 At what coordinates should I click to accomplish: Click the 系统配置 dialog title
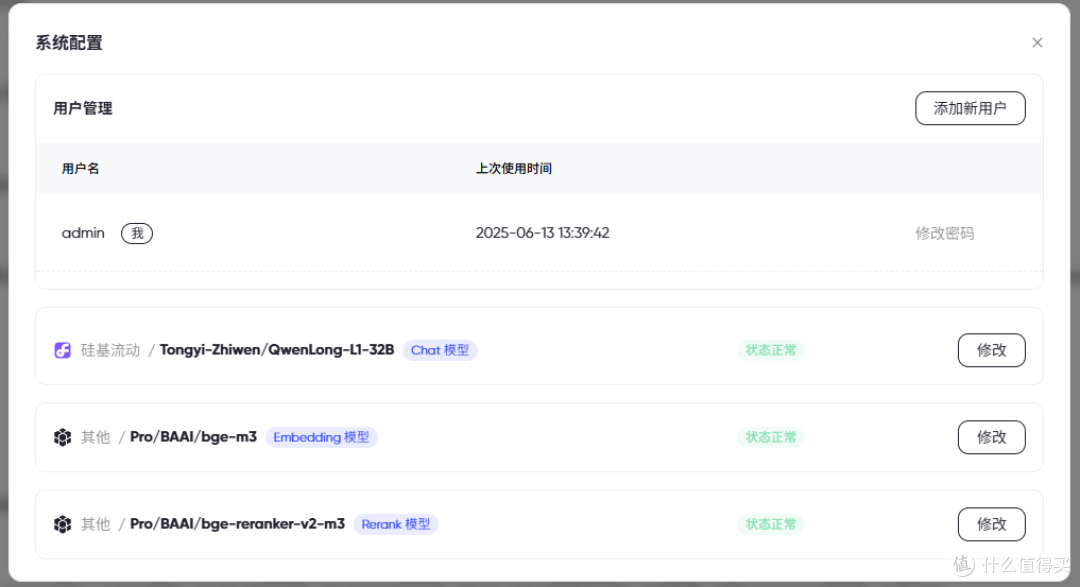coord(69,43)
